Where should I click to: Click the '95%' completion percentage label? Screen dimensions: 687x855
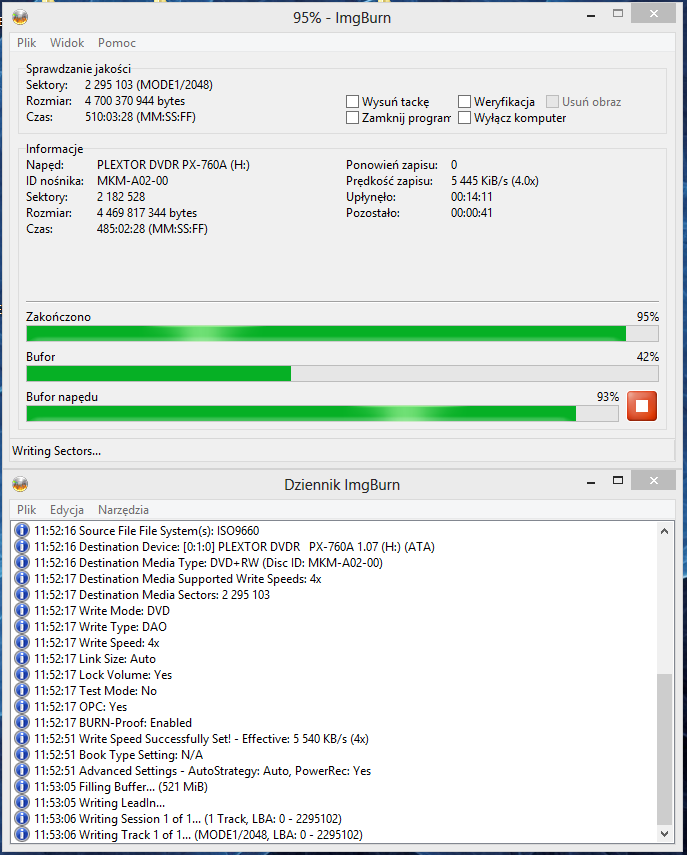coord(648,317)
